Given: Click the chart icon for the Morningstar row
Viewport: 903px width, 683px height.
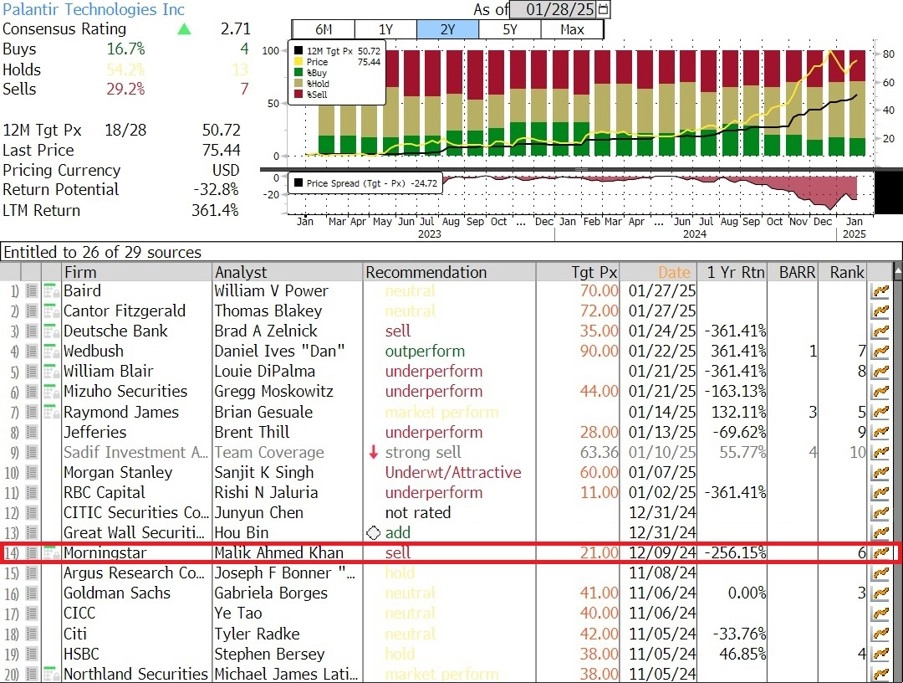Looking at the screenshot, I should [881, 553].
